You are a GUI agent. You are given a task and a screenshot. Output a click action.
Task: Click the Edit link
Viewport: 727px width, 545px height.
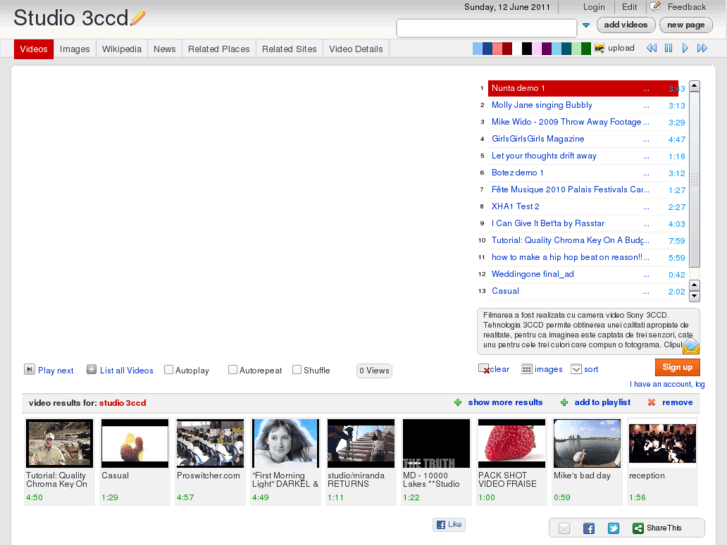point(629,7)
